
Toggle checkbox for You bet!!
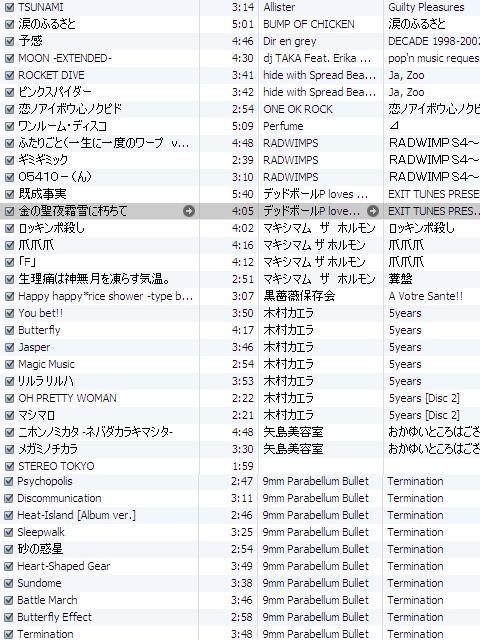(9, 313)
